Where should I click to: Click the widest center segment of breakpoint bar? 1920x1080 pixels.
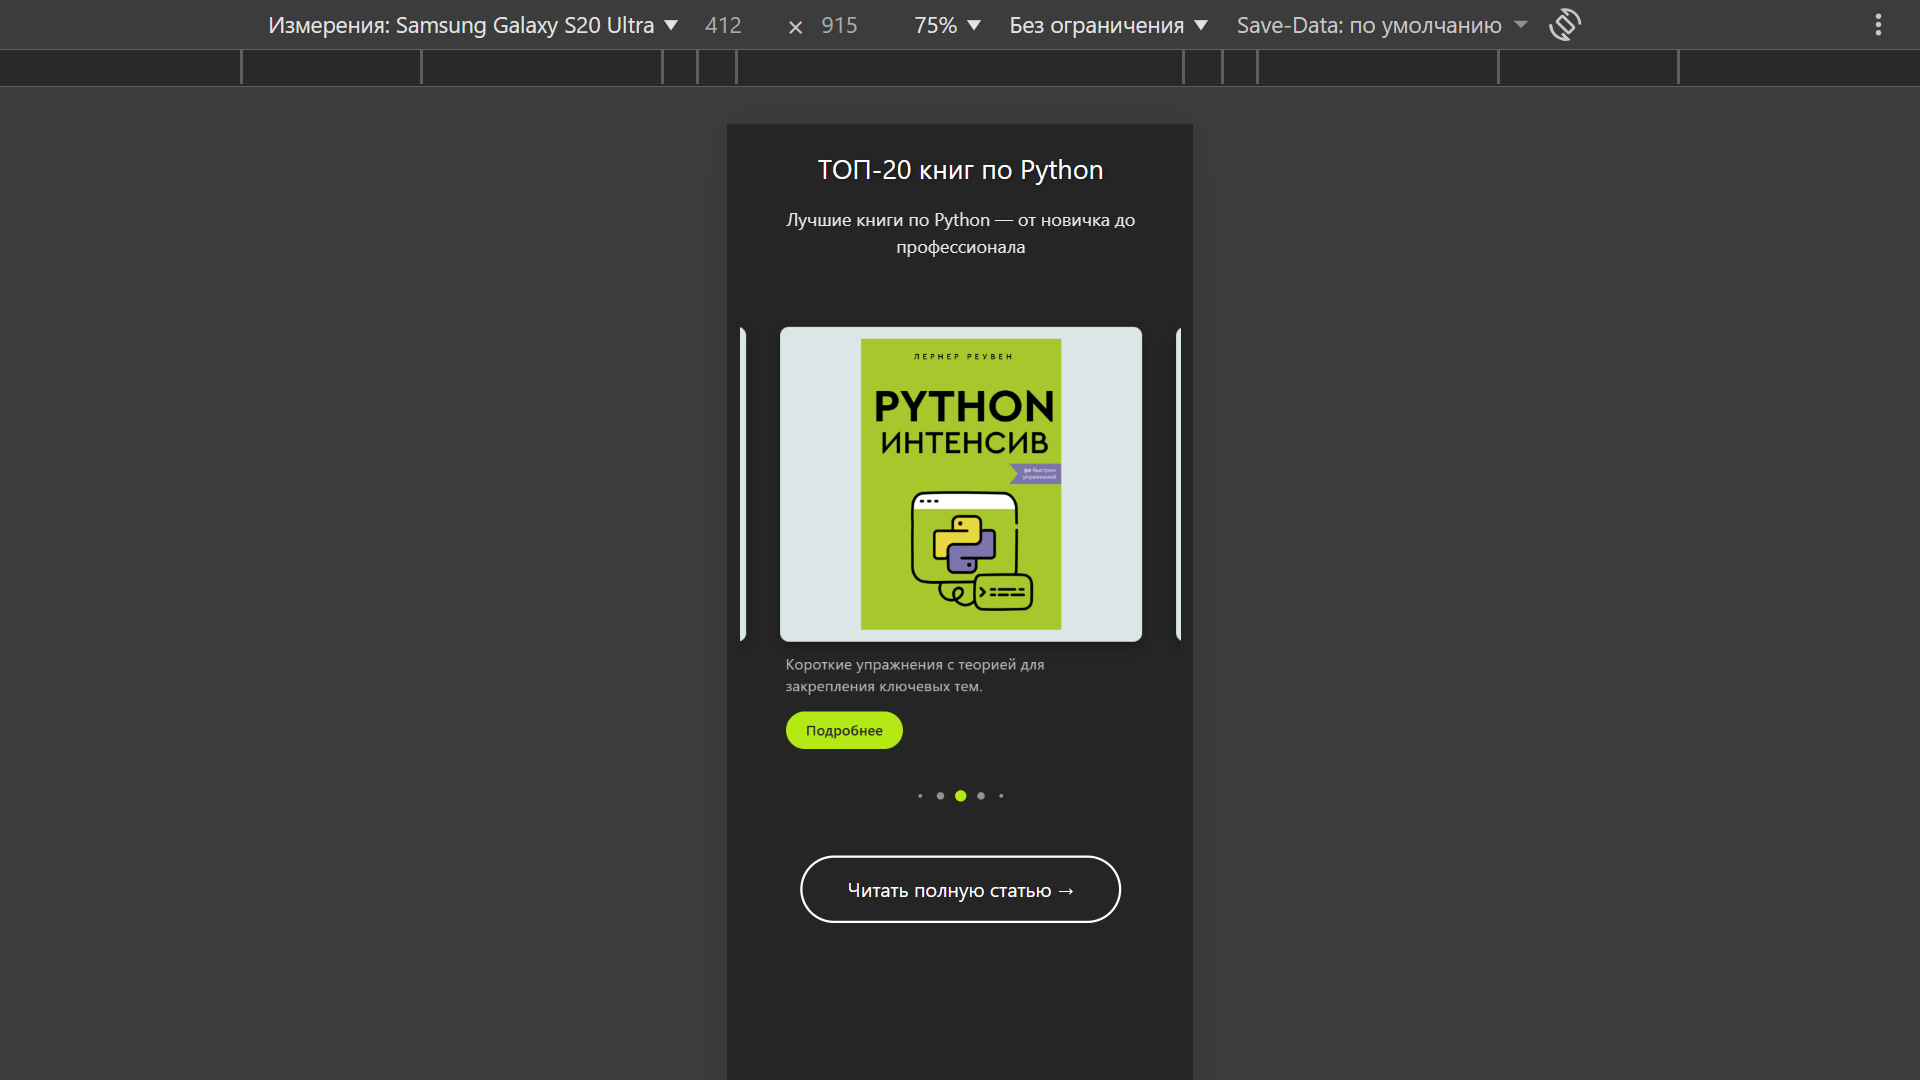(x=959, y=68)
